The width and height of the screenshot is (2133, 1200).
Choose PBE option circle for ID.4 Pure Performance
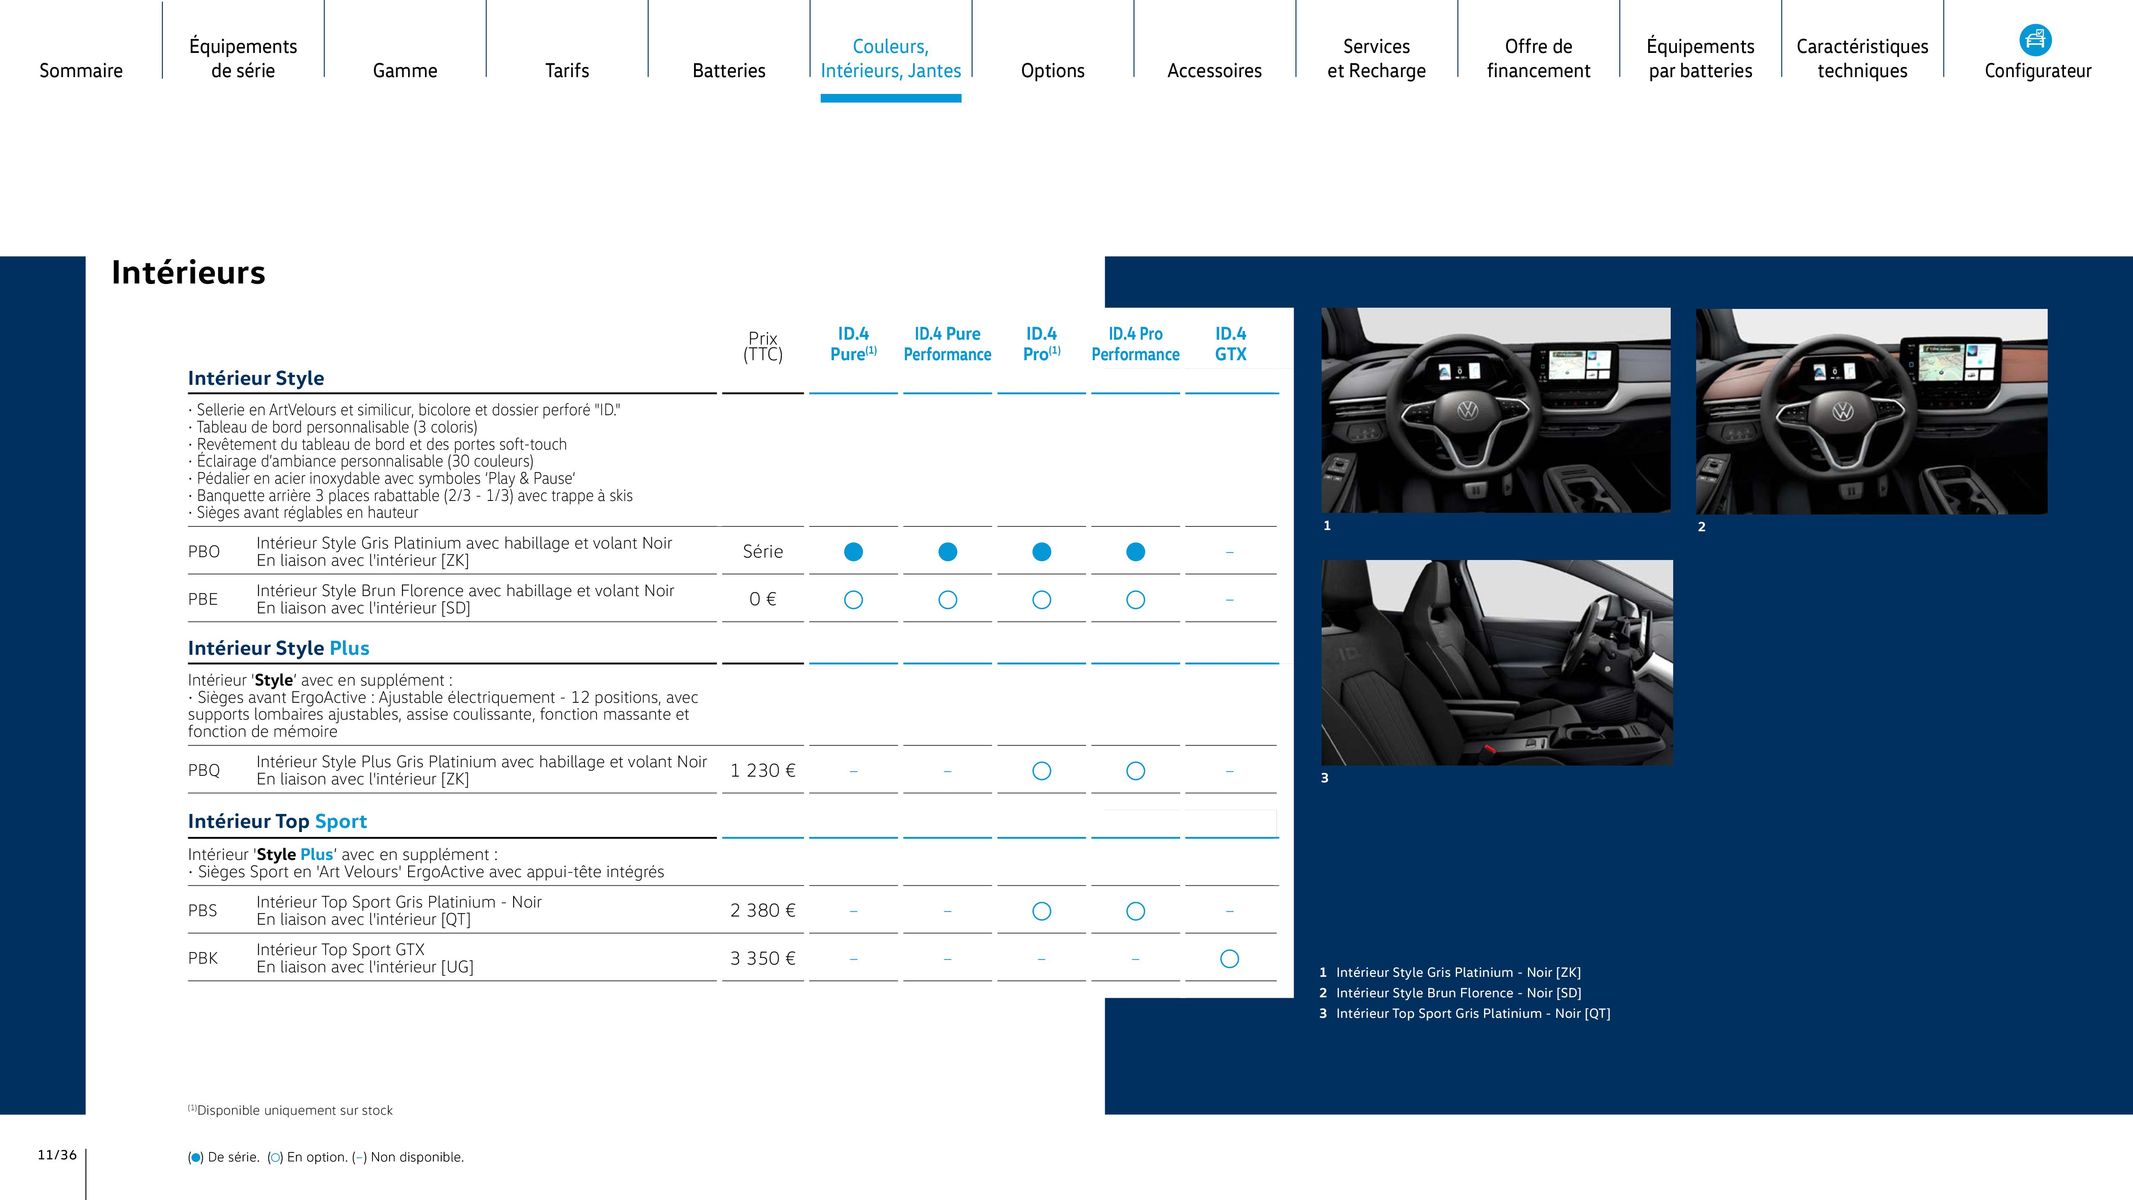pos(948,600)
